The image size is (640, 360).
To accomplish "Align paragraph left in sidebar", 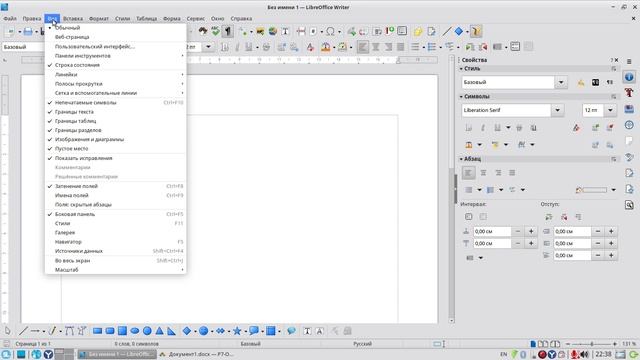I will (468, 173).
